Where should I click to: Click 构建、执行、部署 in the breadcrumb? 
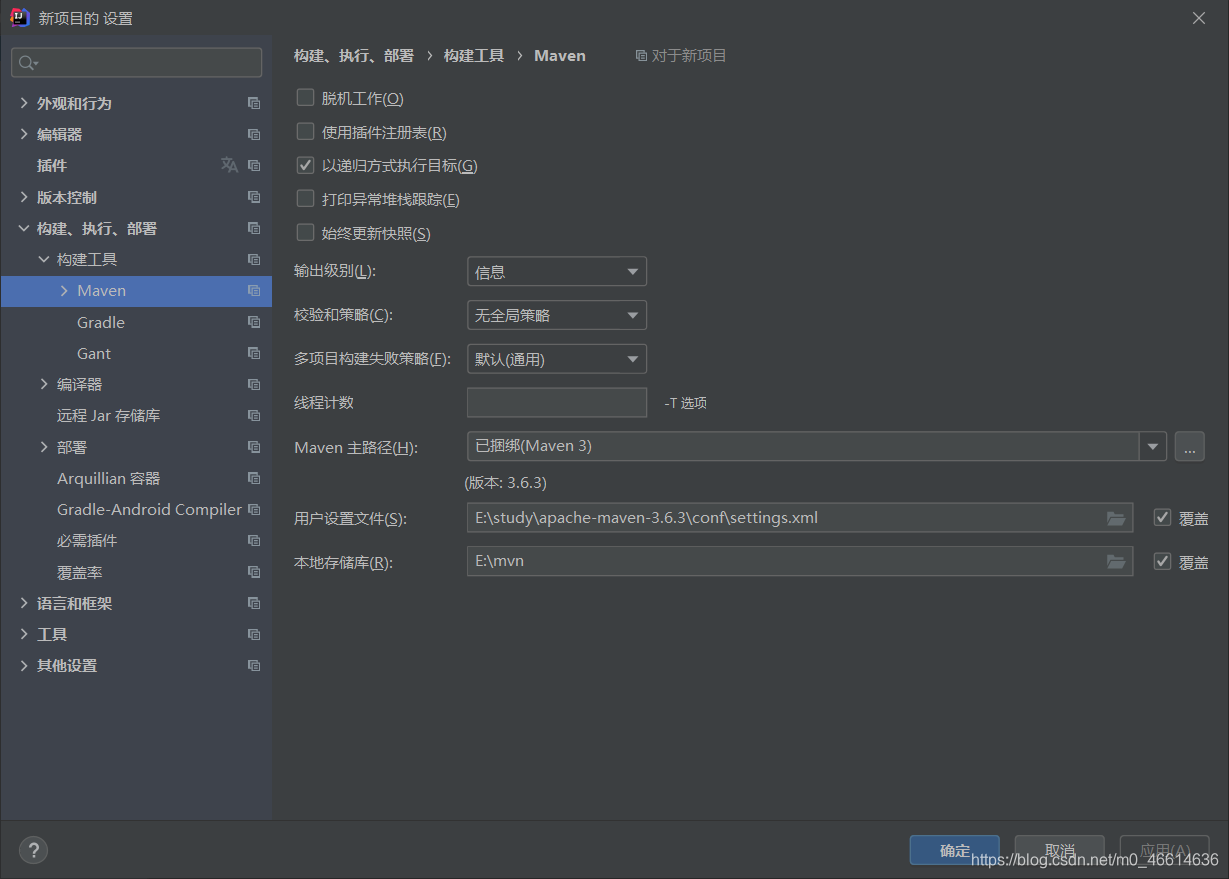(x=354, y=56)
